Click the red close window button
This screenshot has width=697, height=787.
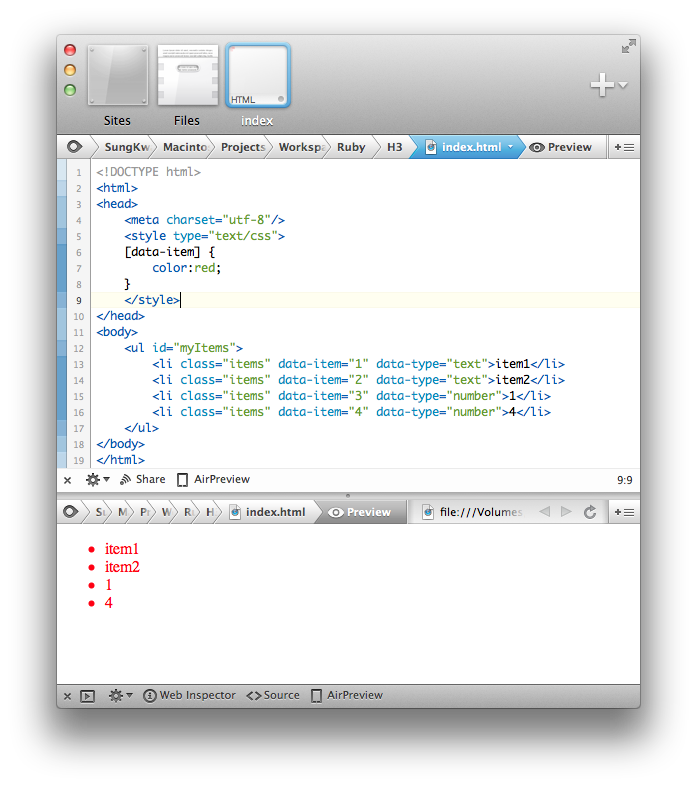[70, 50]
